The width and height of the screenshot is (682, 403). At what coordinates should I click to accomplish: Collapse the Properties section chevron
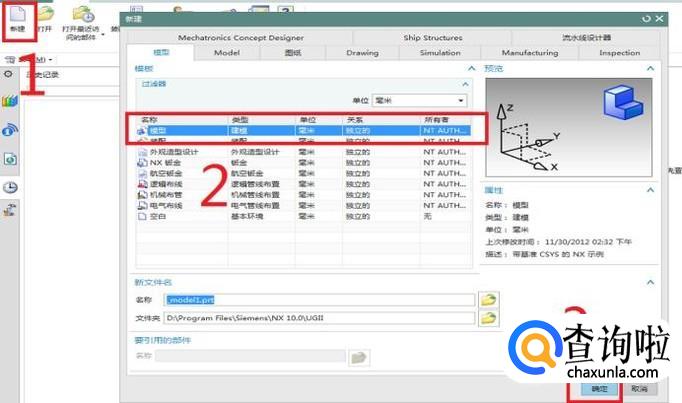650,190
